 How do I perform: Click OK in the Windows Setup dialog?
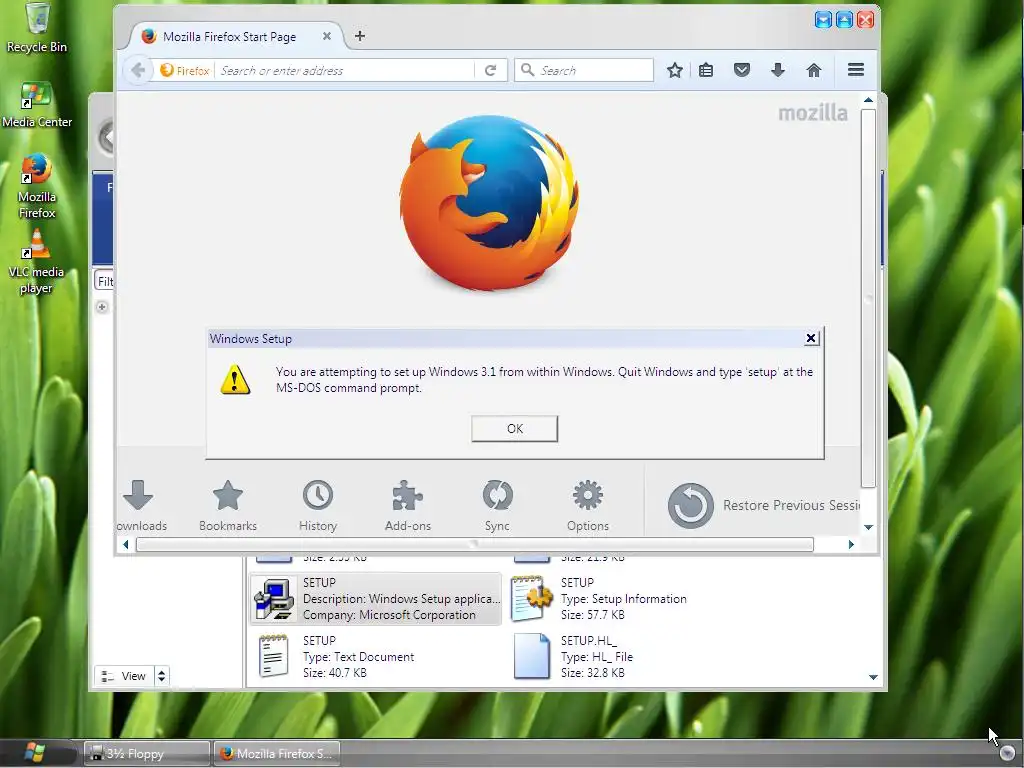[x=515, y=428]
